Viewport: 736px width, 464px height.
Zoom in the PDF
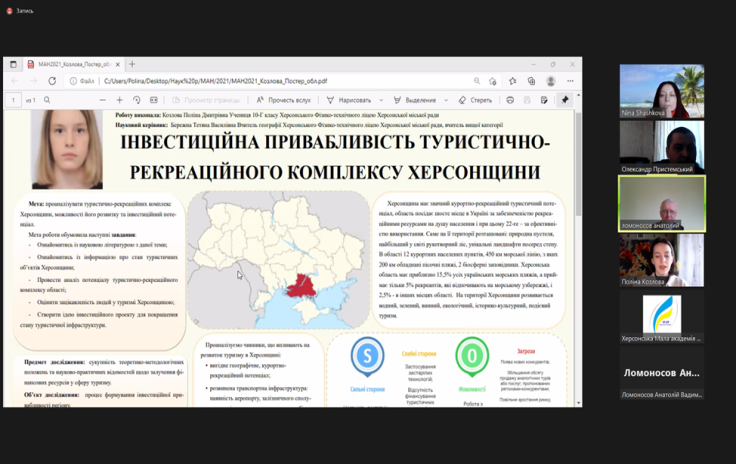[x=120, y=100]
